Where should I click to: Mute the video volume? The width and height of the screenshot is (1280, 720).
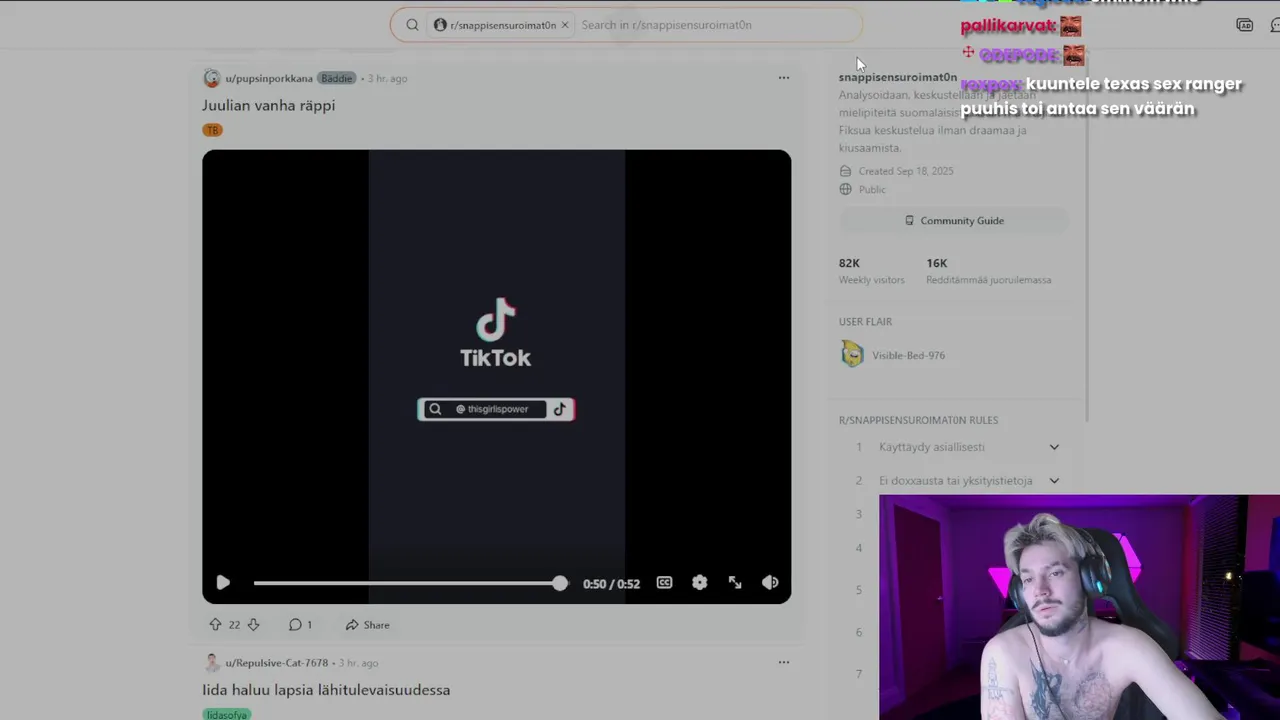(770, 583)
